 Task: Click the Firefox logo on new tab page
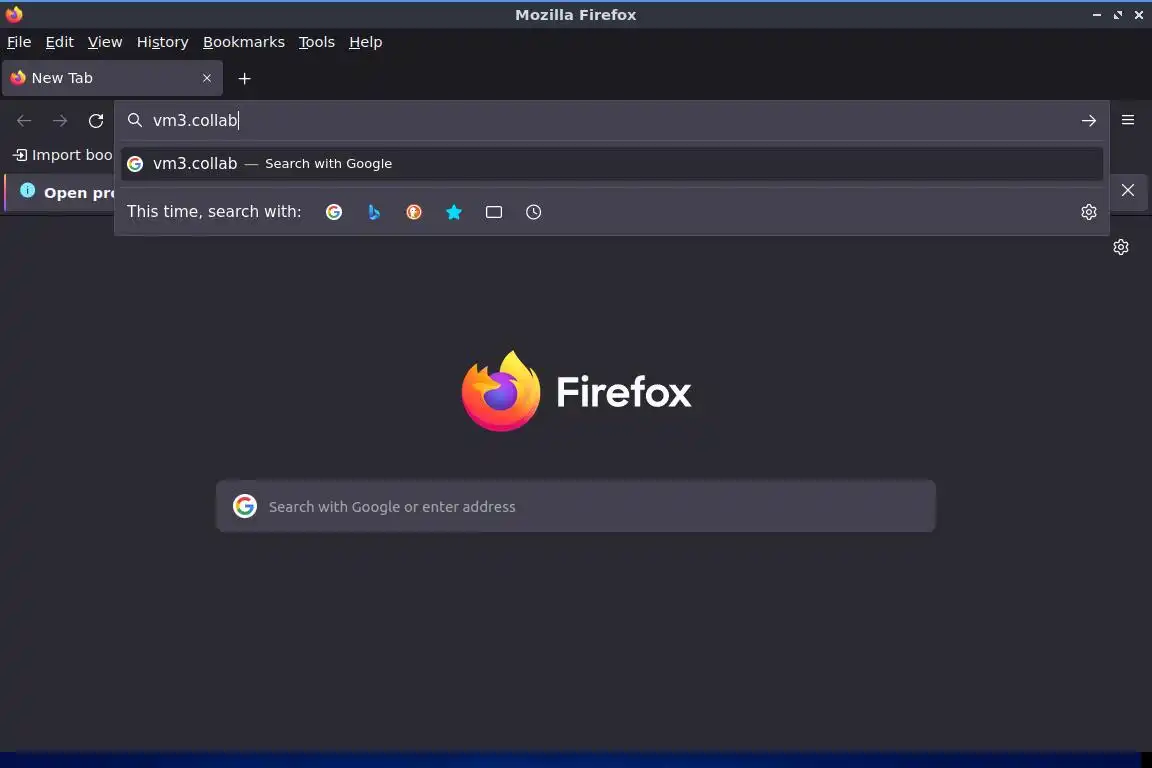tap(501, 391)
